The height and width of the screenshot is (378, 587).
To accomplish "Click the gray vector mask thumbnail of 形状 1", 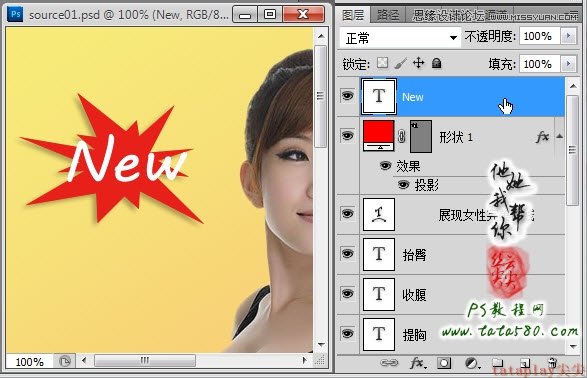I will point(421,136).
